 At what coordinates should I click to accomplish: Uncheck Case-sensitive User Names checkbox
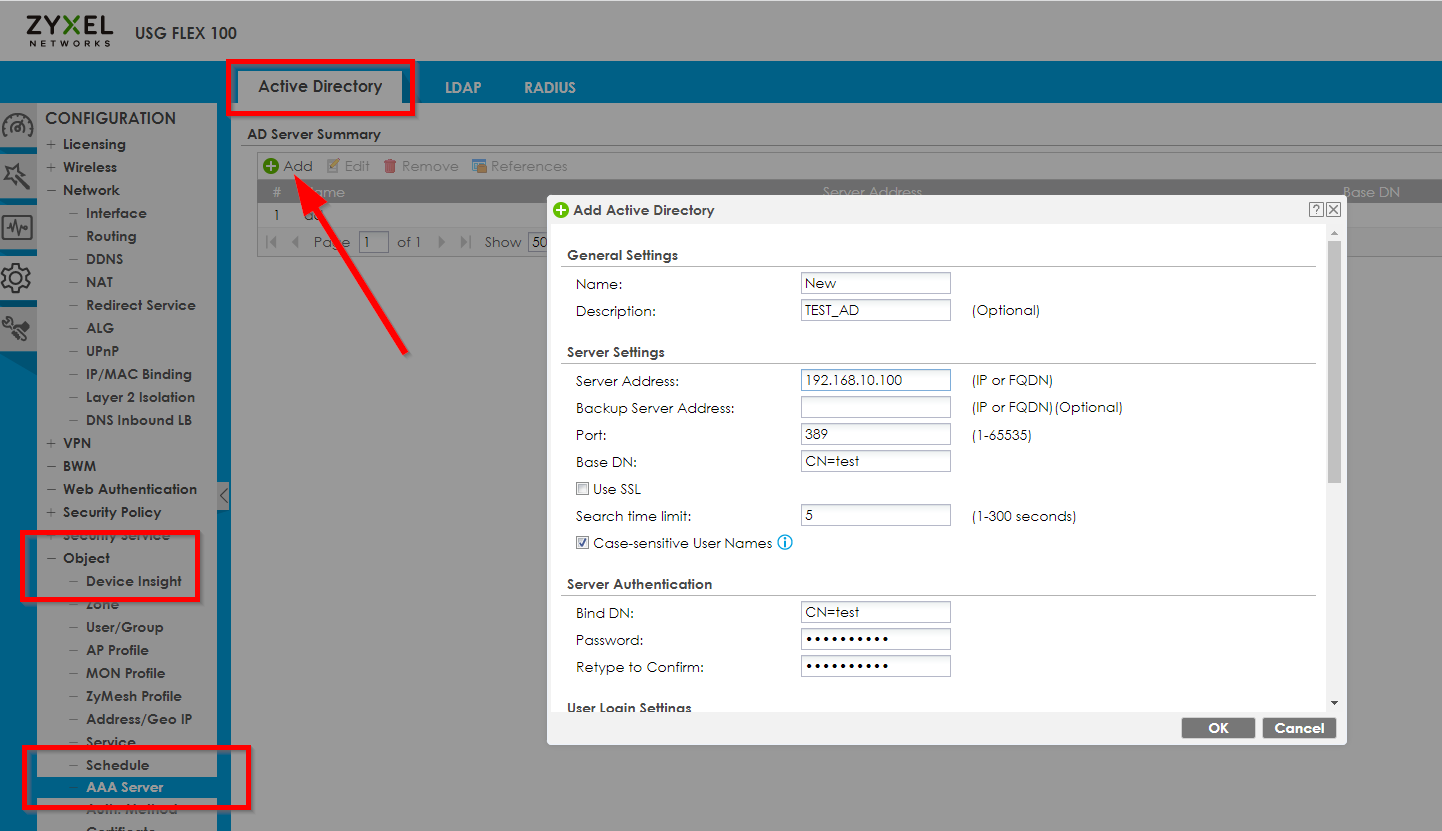point(582,543)
